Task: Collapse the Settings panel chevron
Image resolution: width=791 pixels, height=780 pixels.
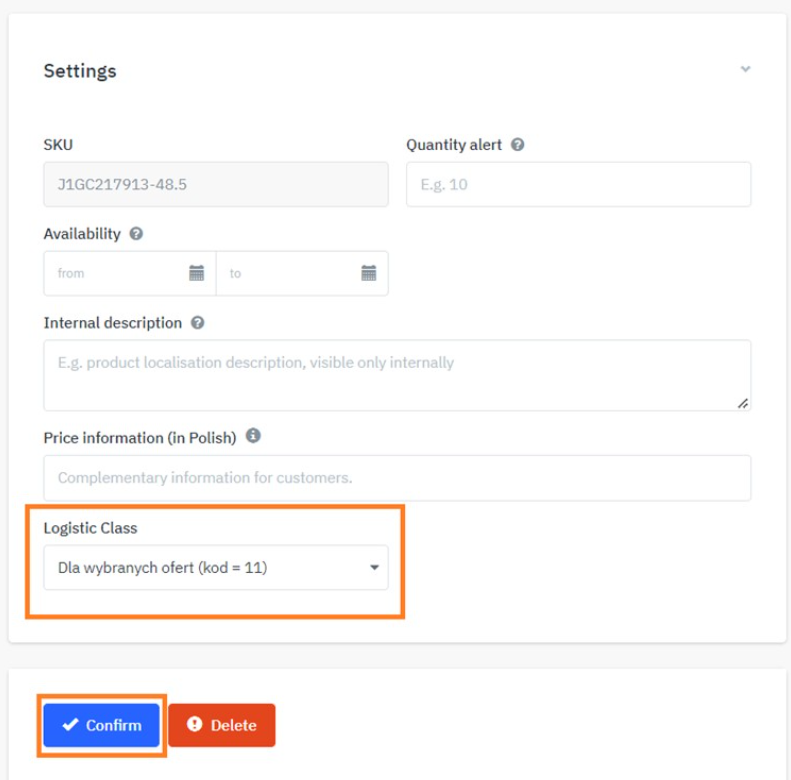Action: (x=744, y=70)
